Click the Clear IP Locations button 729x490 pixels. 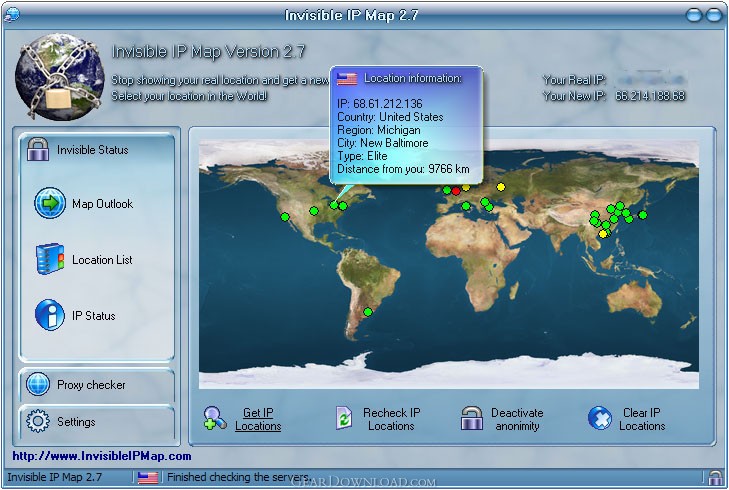click(642, 419)
